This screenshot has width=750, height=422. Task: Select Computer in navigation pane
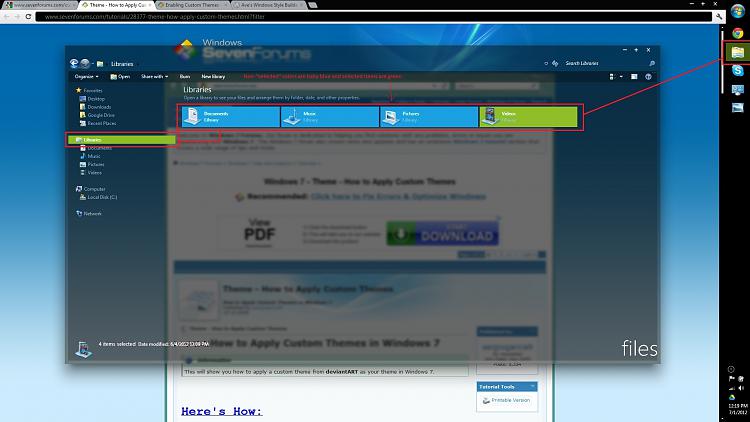point(90,189)
